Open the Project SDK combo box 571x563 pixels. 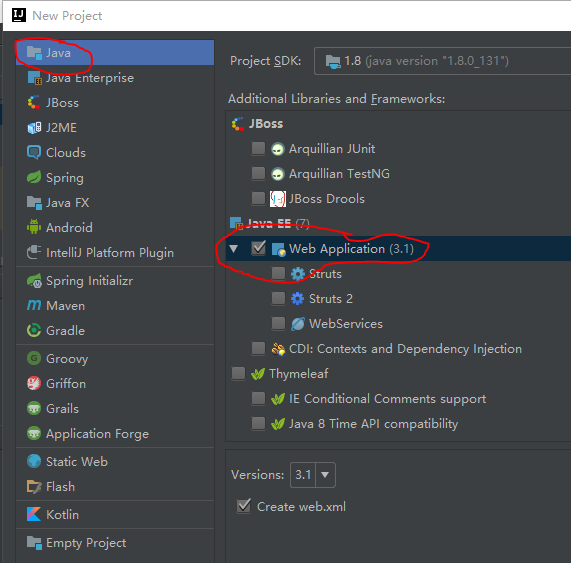442,61
